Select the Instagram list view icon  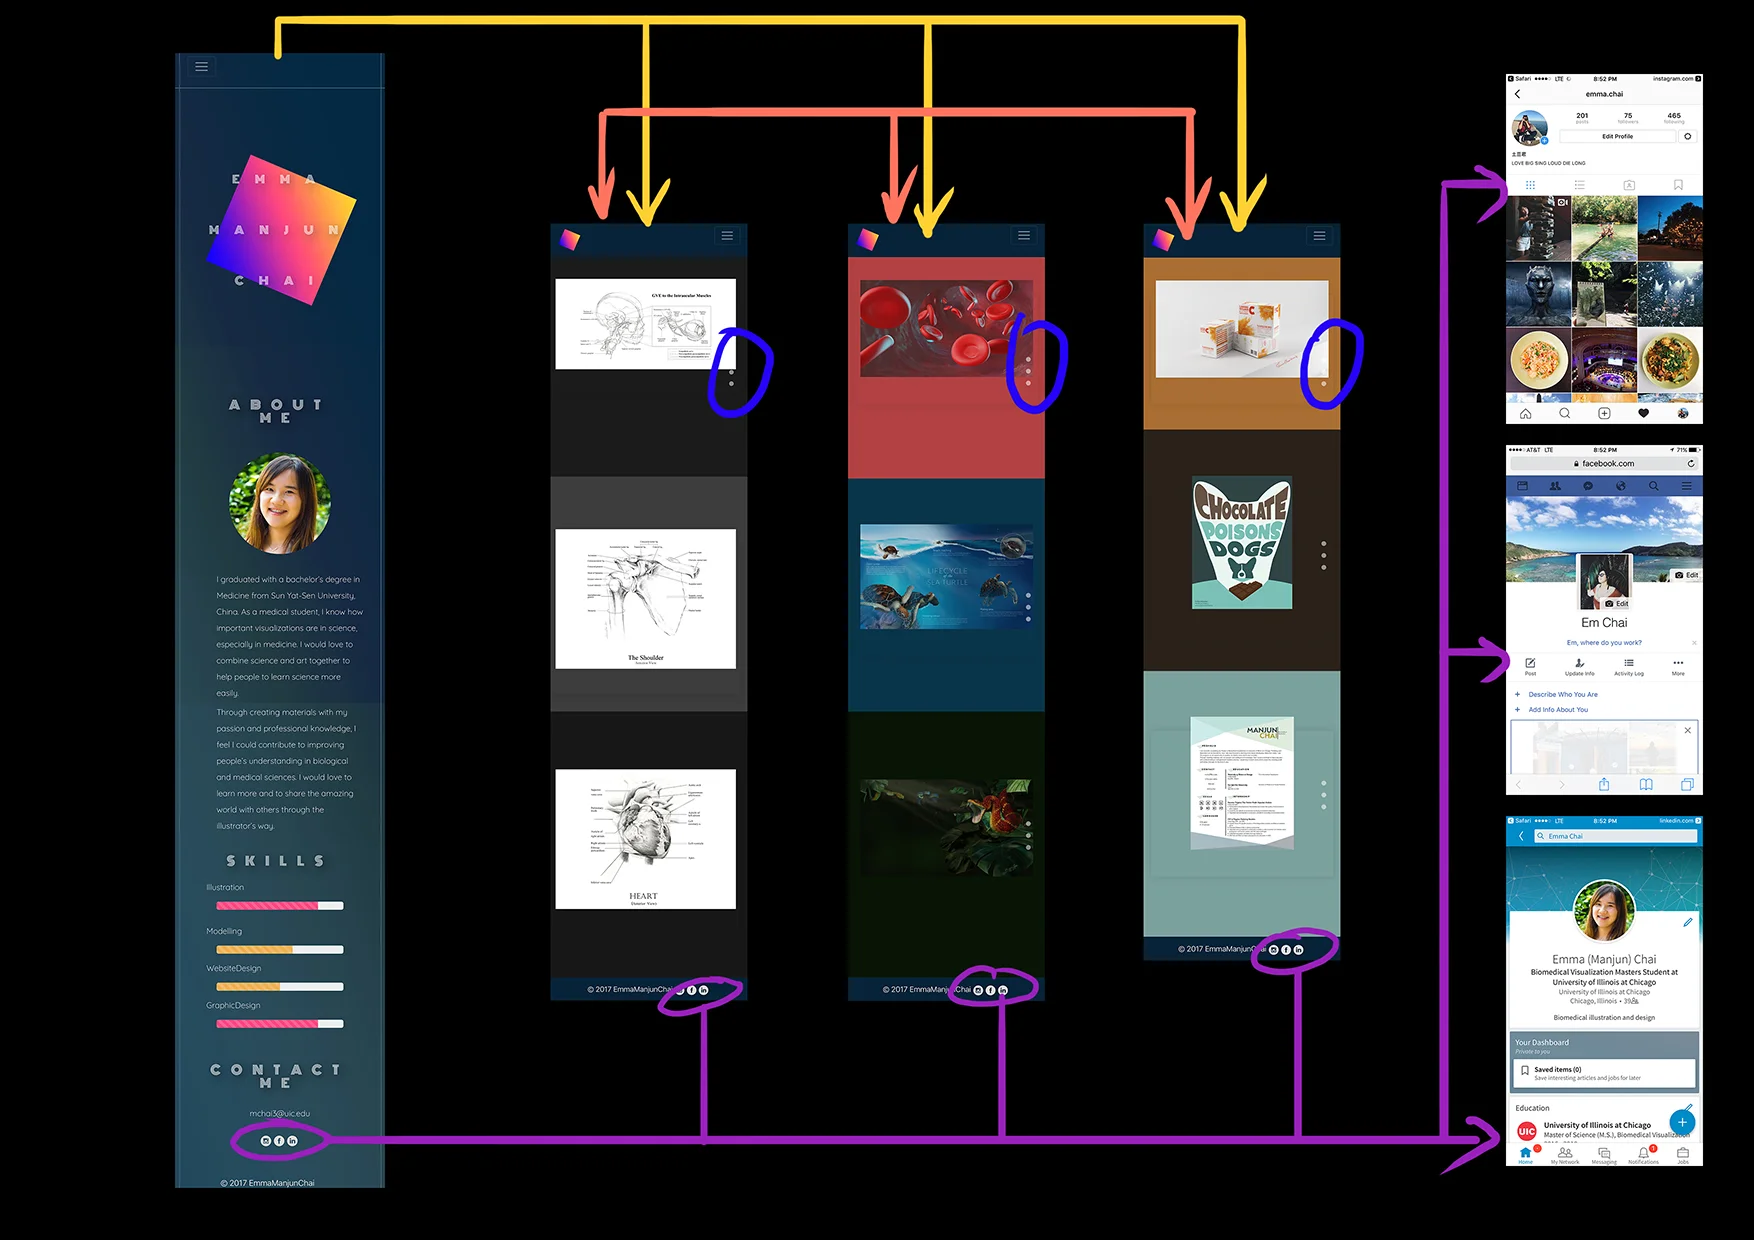1580,185
